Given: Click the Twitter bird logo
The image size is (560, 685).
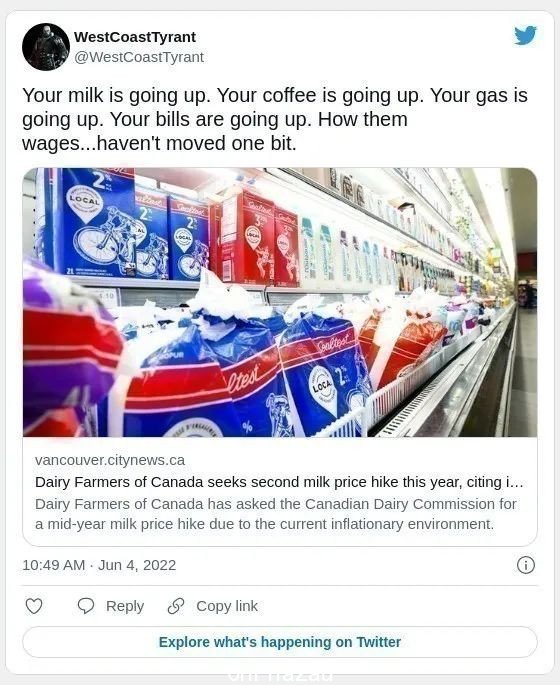Looking at the screenshot, I should 525,35.
